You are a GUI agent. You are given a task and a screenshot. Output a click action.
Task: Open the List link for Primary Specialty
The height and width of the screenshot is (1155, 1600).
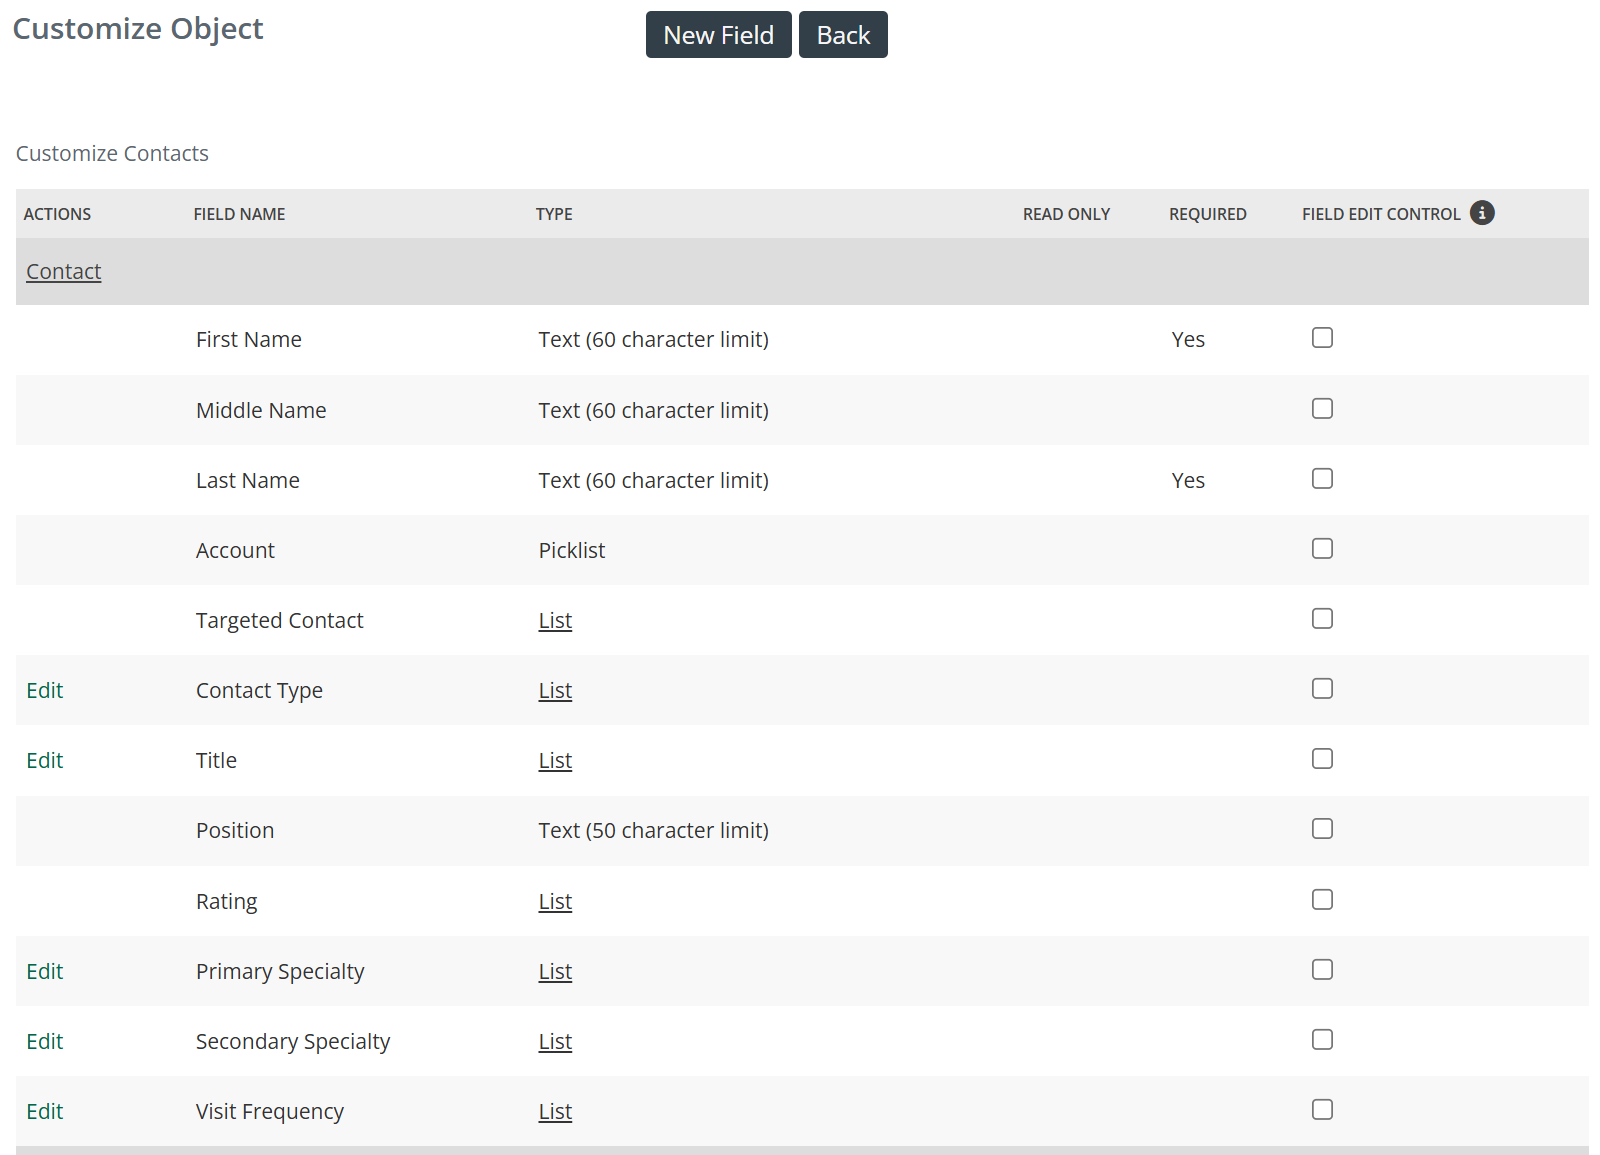coord(555,971)
